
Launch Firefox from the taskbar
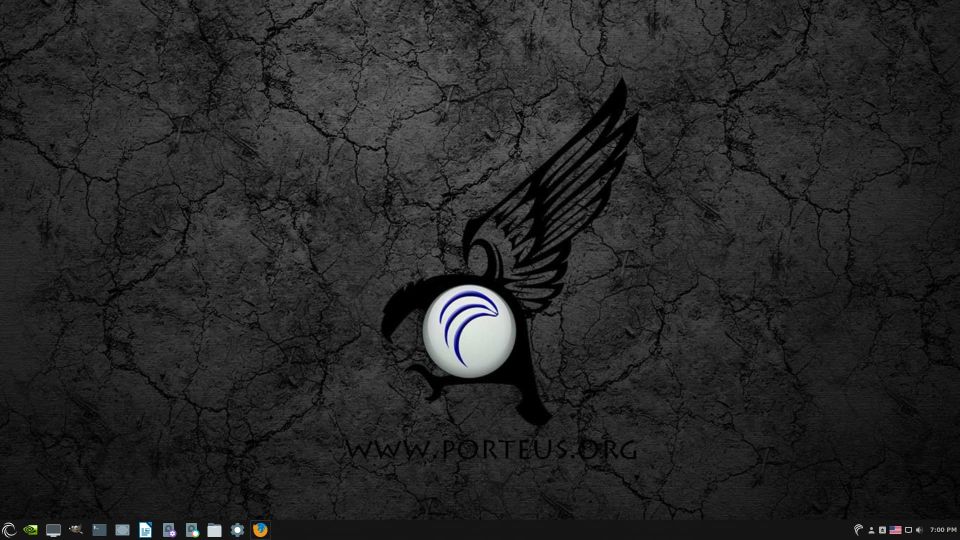pos(260,530)
